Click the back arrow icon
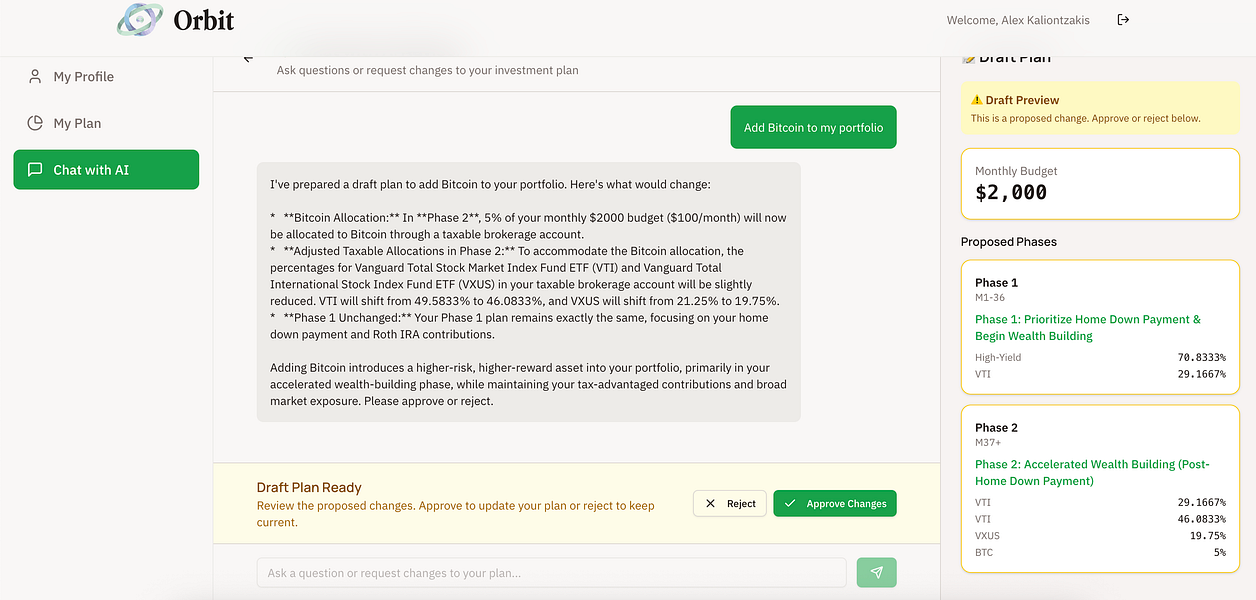 pyautogui.click(x=248, y=58)
